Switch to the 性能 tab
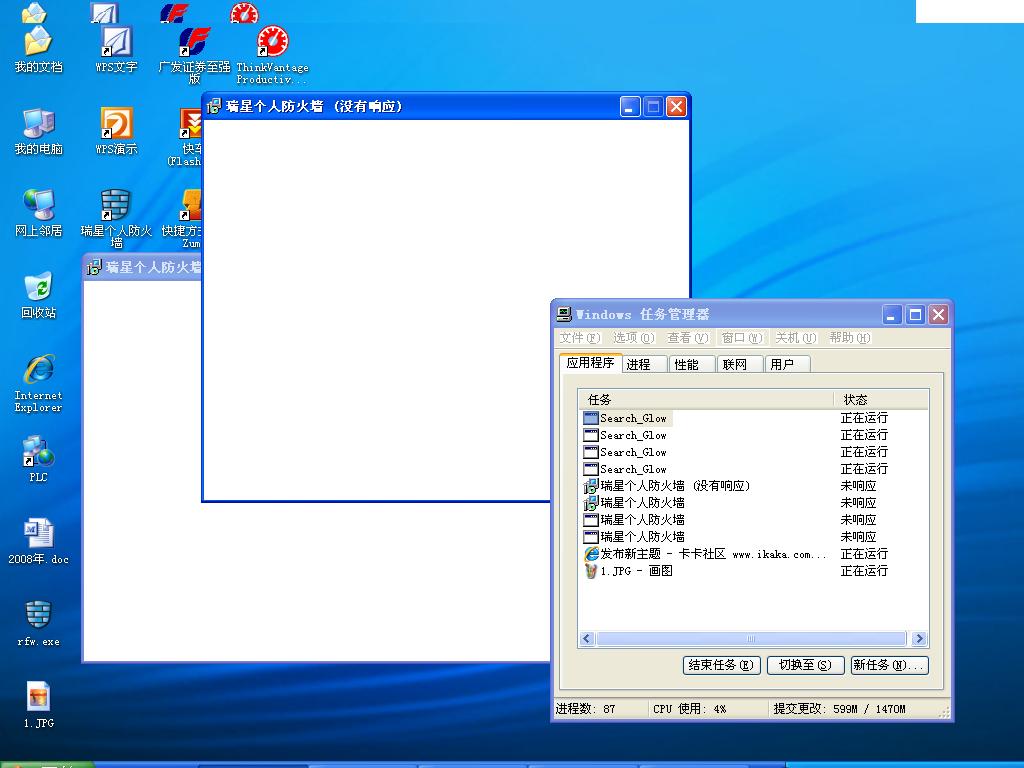The height and width of the screenshot is (768, 1024). click(x=692, y=364)
